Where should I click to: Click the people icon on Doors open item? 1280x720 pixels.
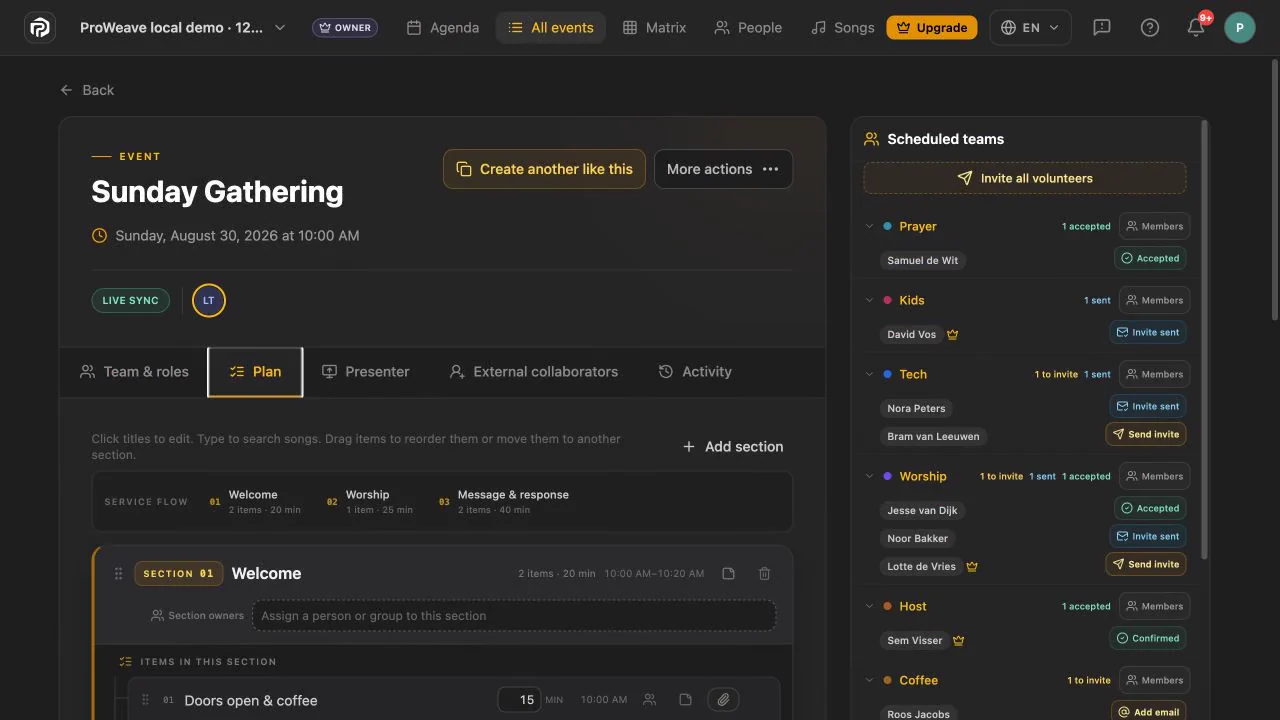point(650,700)
